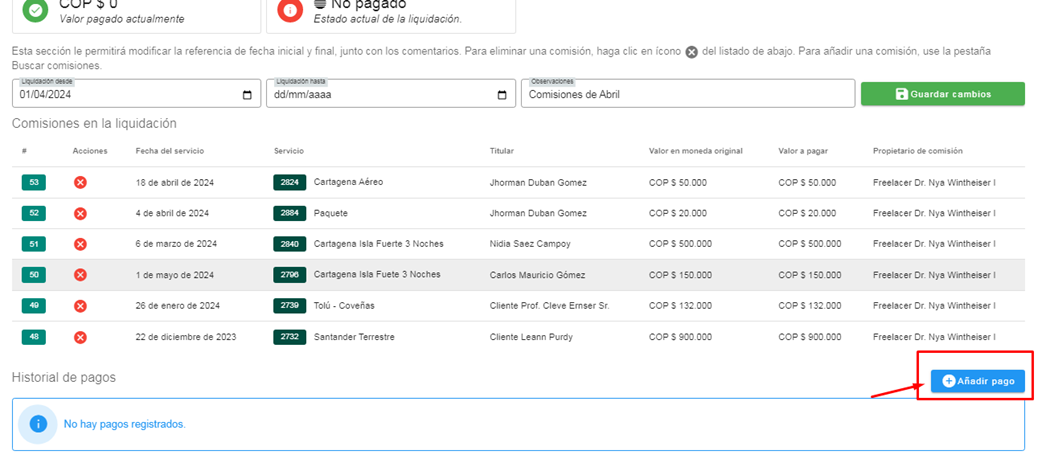Viewport: 1050px width, 463px height.
Task: Click service badge 2732 Santander Terrestre
Action: click(289, 337)
